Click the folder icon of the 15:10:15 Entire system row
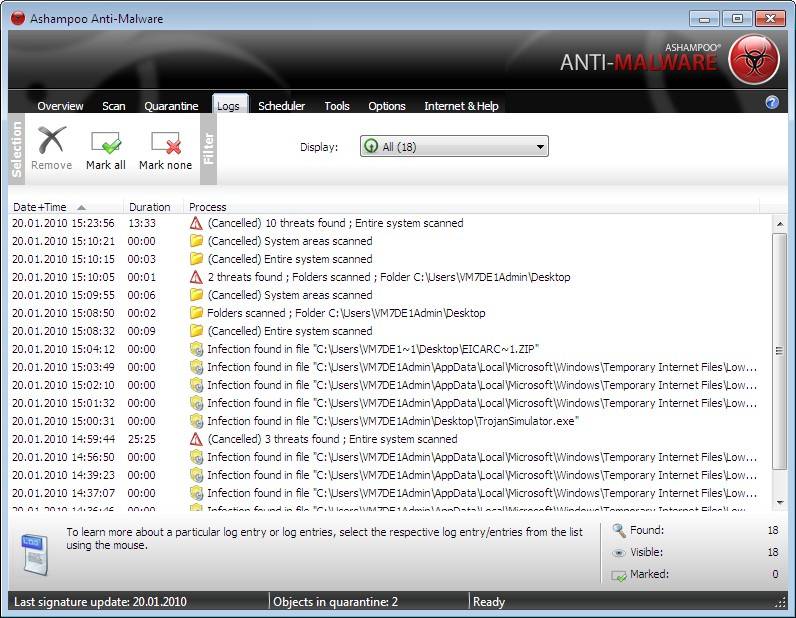Viewport: 796px width, 618px height. tap(196, 259)
